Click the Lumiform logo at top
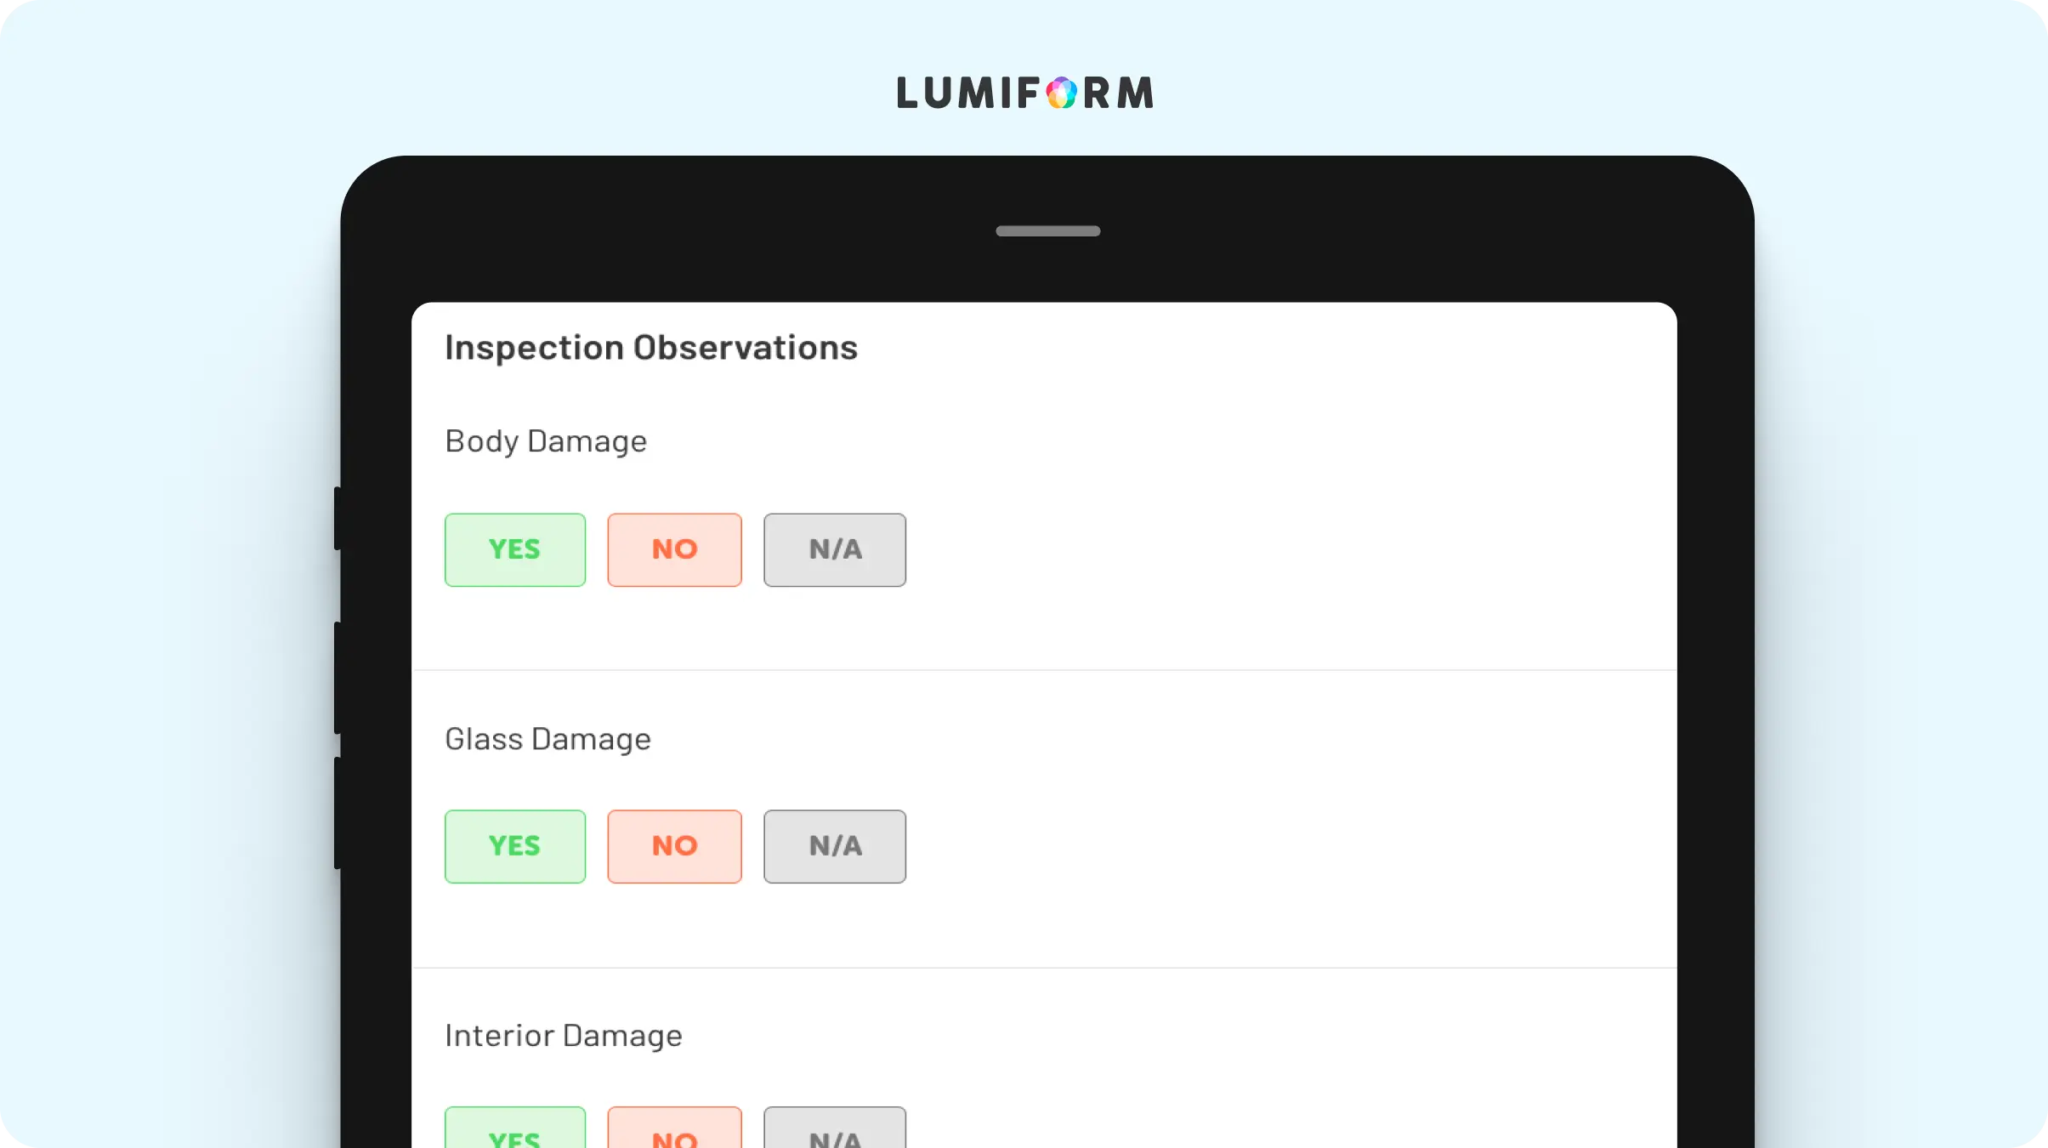This screenshot has width=2048, height=1148. tap(1024, 93)
